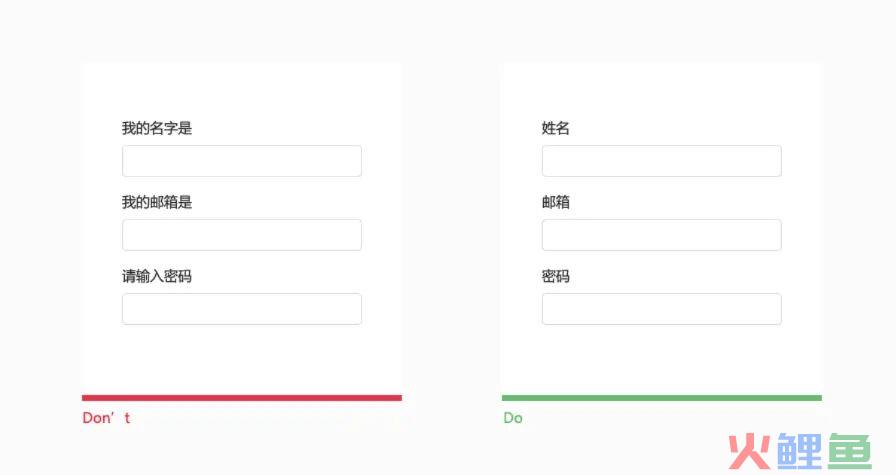The width and height of the screenshot is (896, 475).
Task: Click the green bar under the right form
Action: coord(662,398)
